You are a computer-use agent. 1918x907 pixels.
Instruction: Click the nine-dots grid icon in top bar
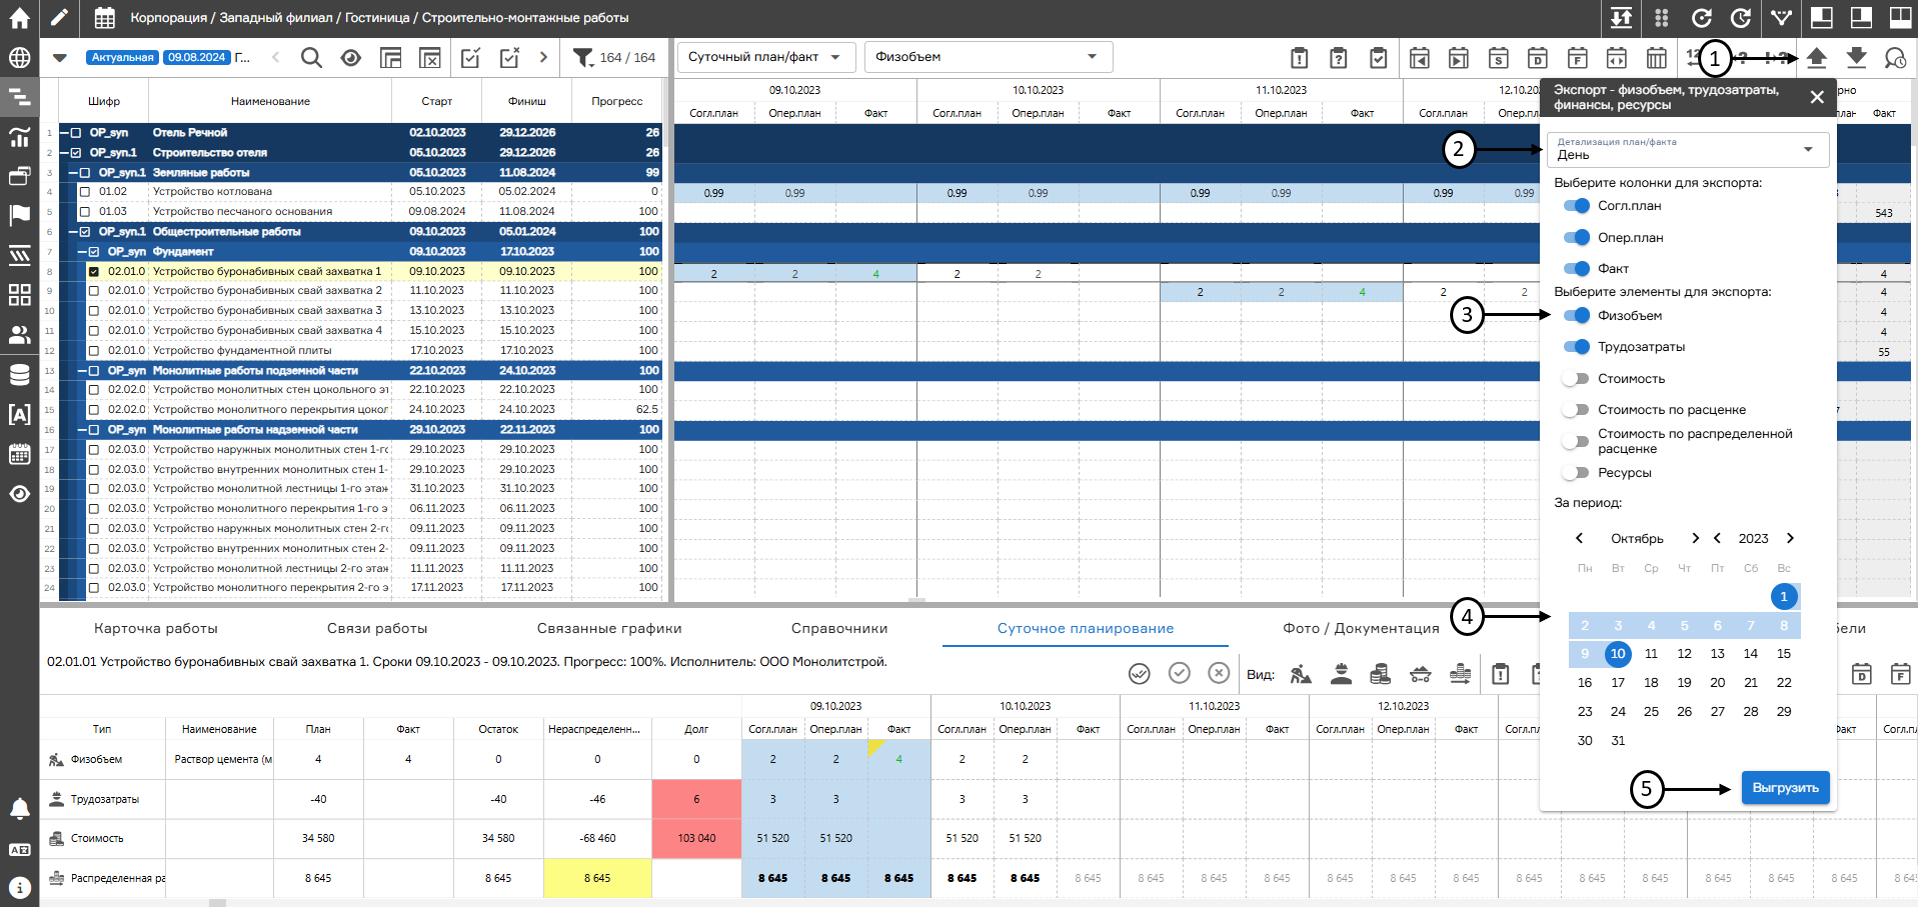point(1661,18)
